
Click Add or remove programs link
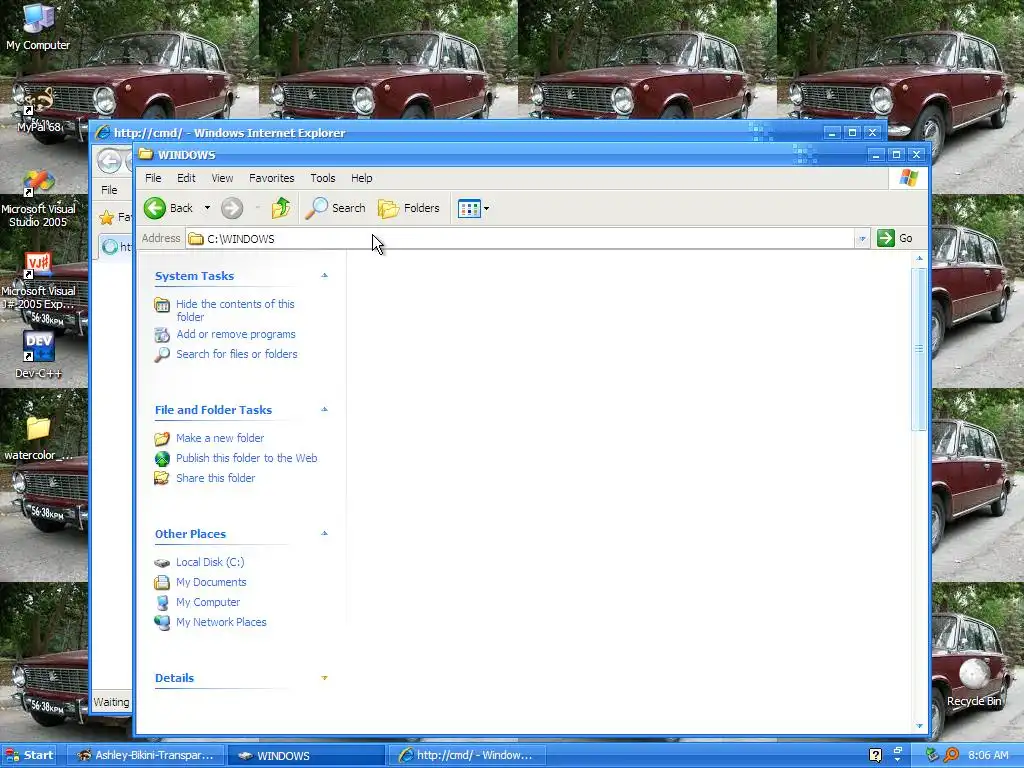pos(236,334)
